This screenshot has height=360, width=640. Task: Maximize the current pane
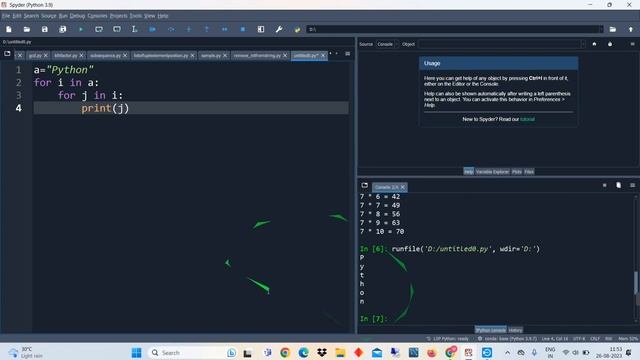point(261,29)
